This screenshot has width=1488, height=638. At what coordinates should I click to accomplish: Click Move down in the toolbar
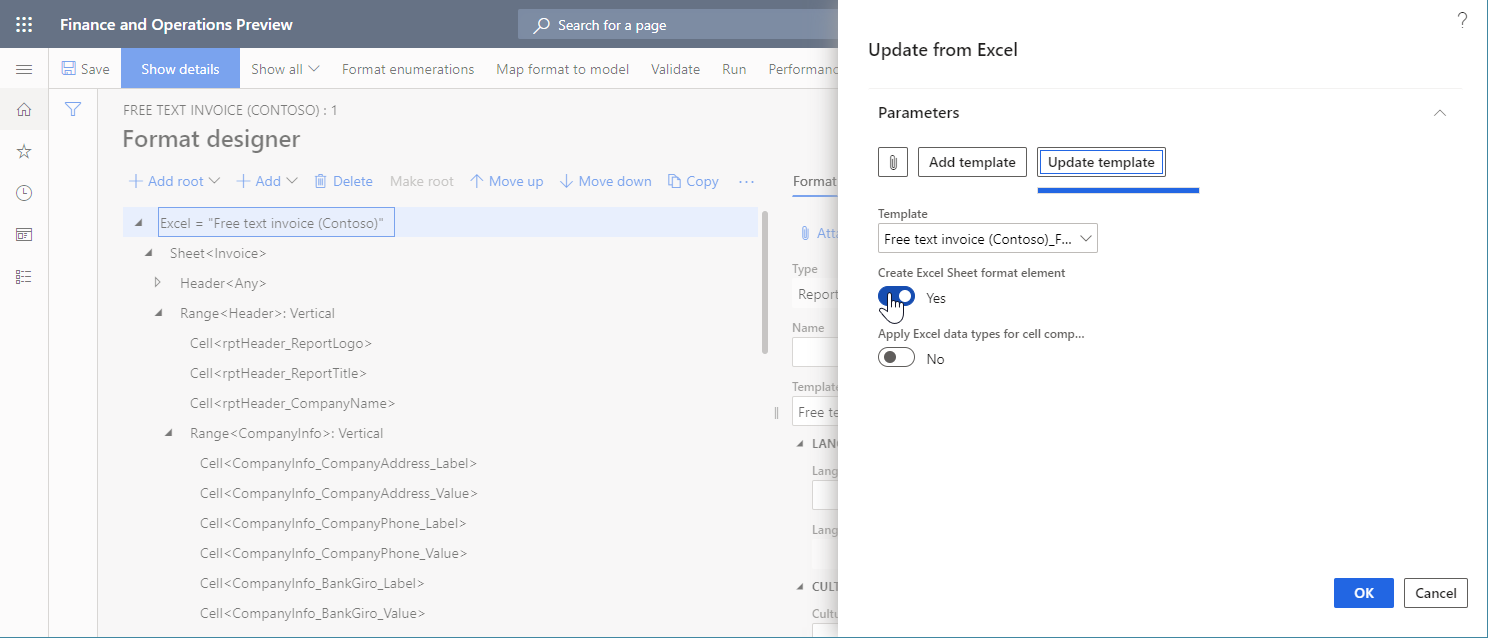tap(605, 181)
